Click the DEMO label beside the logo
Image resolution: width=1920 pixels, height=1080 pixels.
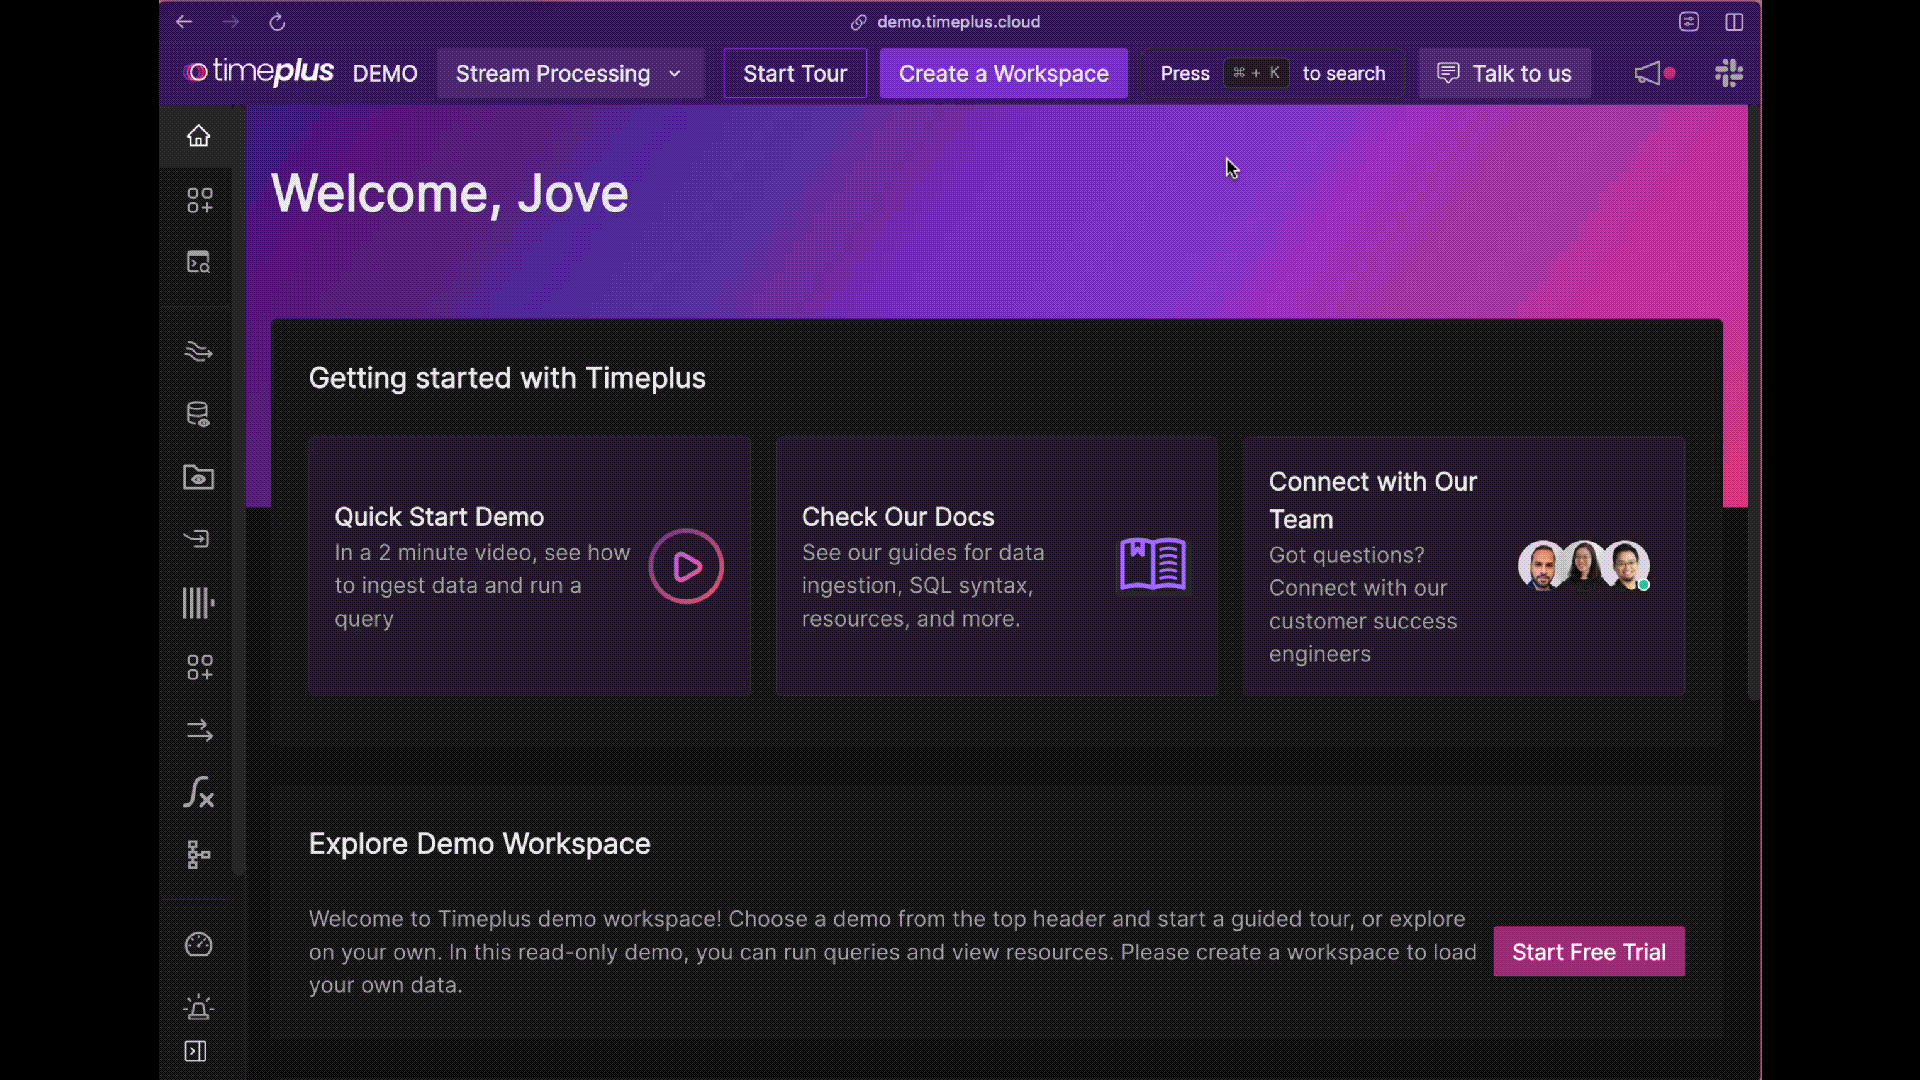pyautogui.click(x=385, y=74)
